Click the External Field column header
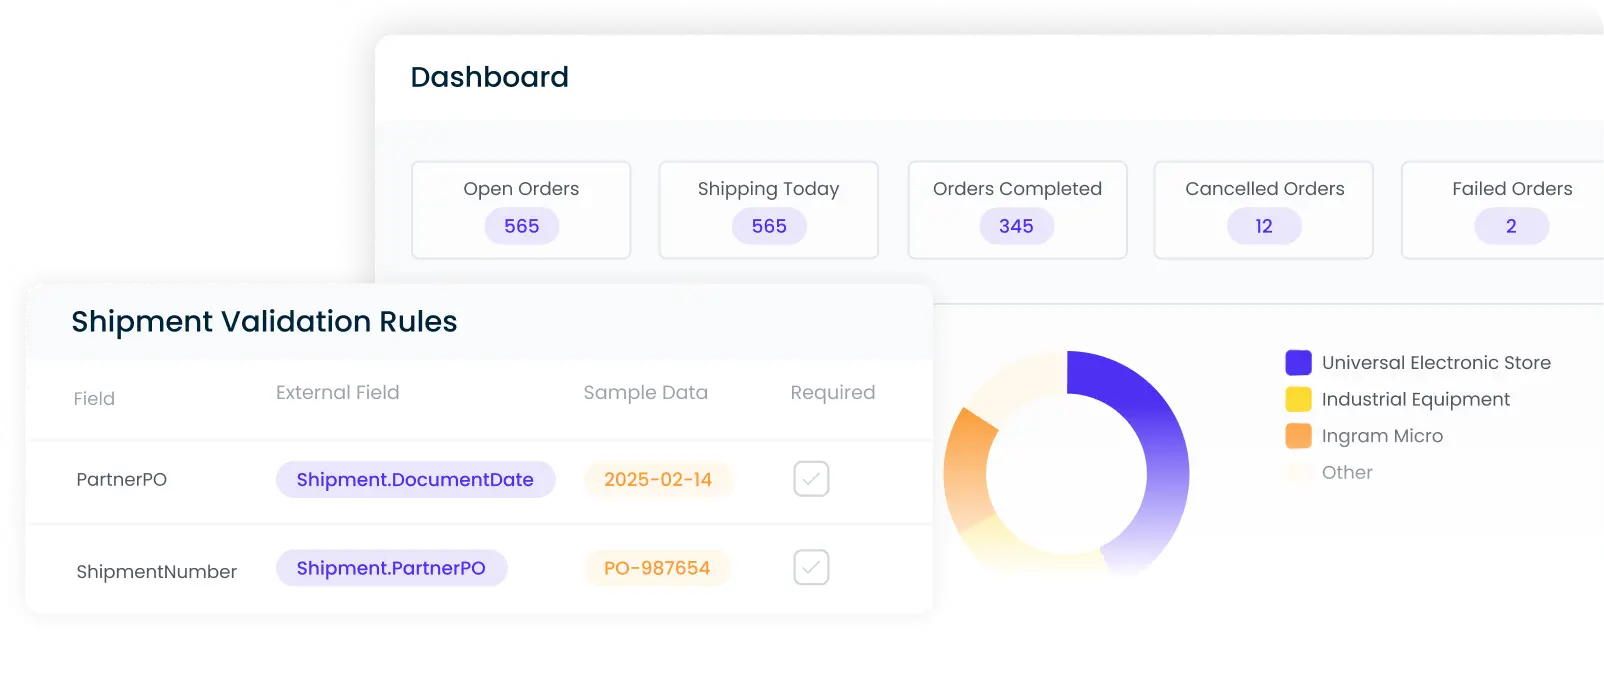 (x=337, y=393)
